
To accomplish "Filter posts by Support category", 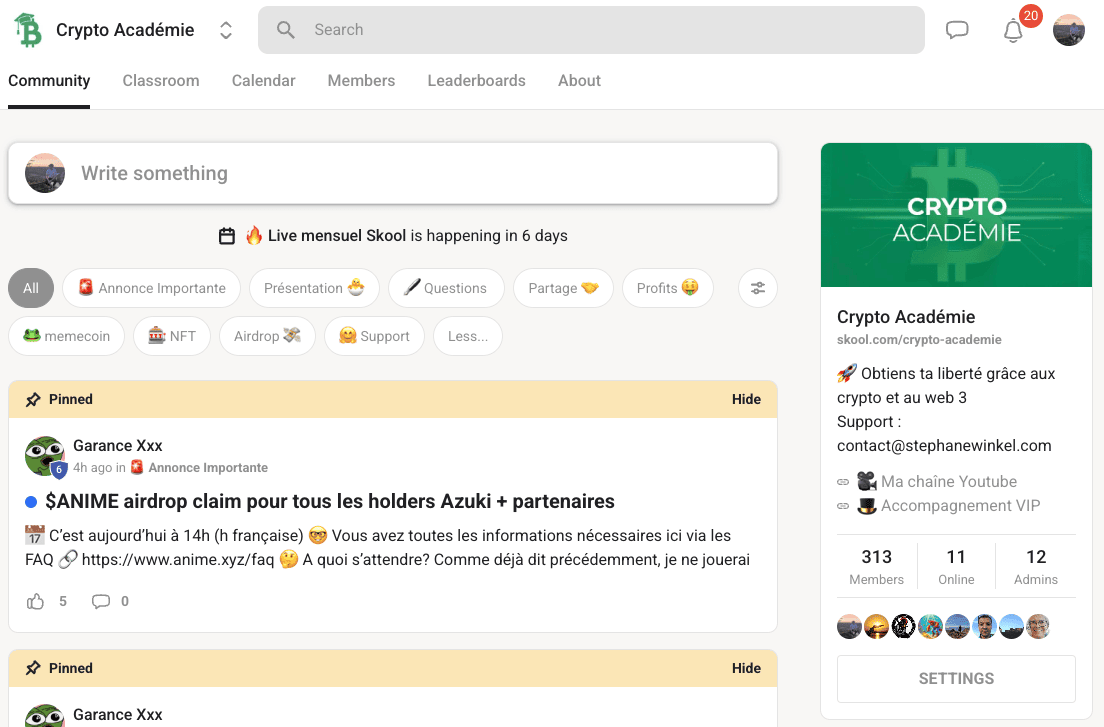I will pos(374,336).
